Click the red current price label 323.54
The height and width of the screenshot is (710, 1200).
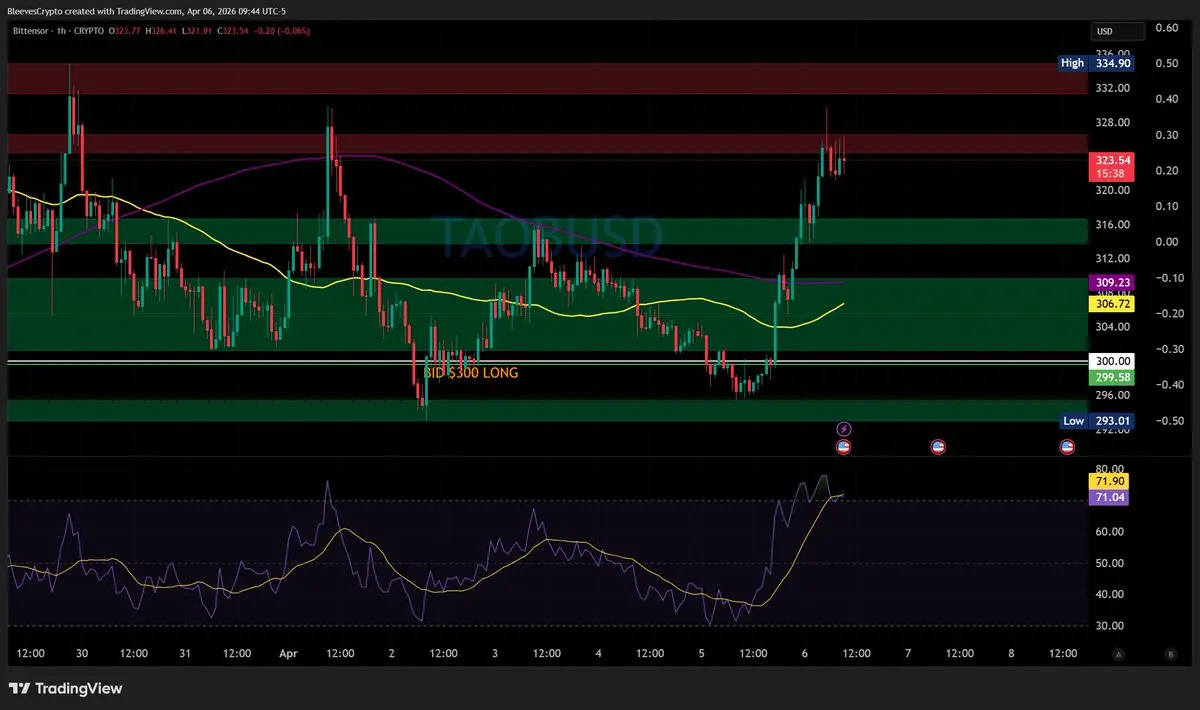(1111, 166)
